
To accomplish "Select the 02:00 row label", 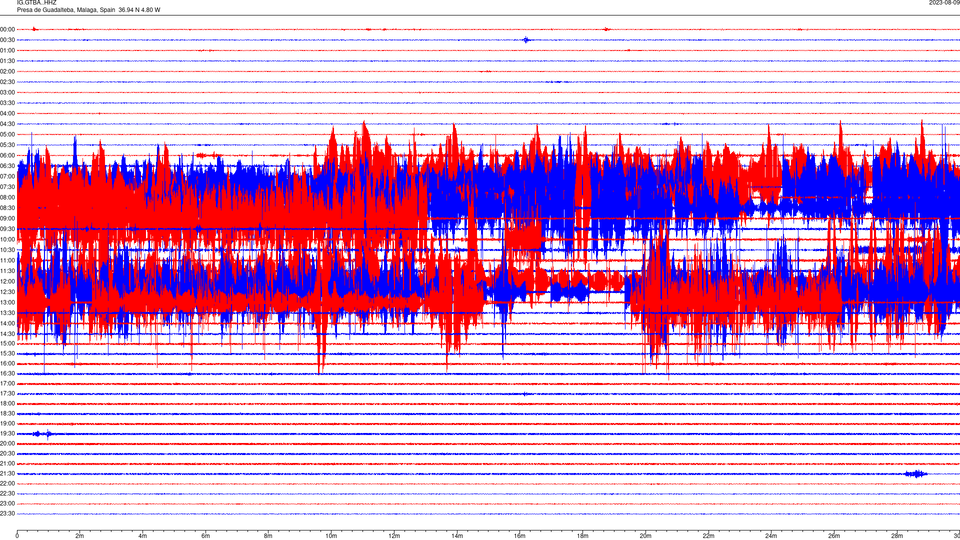I will coord(7,72).
